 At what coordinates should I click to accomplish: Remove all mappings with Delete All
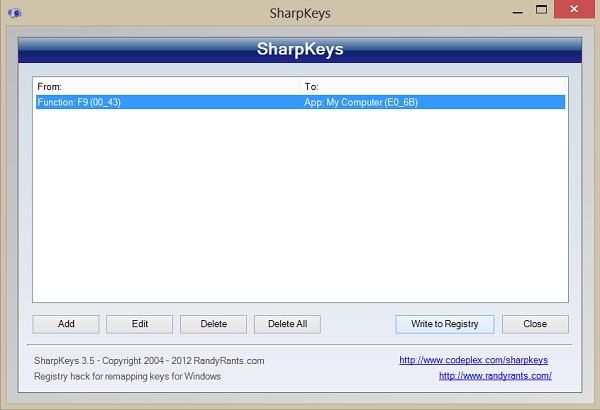(287, 324)
